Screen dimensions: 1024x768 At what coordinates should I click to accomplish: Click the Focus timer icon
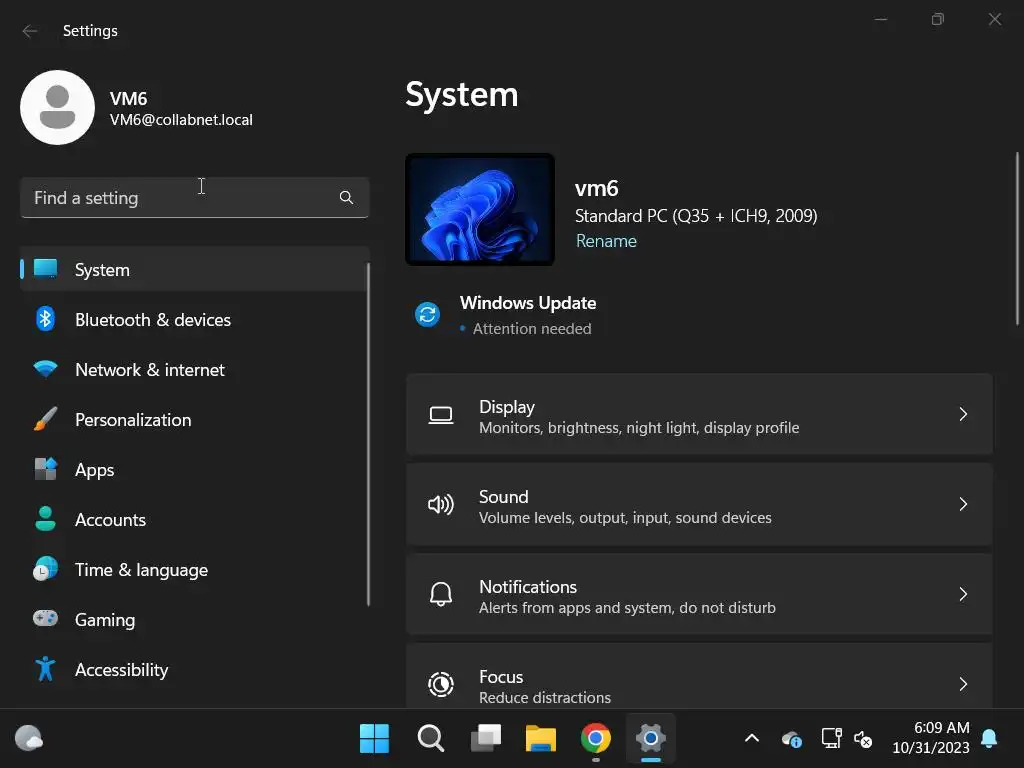441,684
